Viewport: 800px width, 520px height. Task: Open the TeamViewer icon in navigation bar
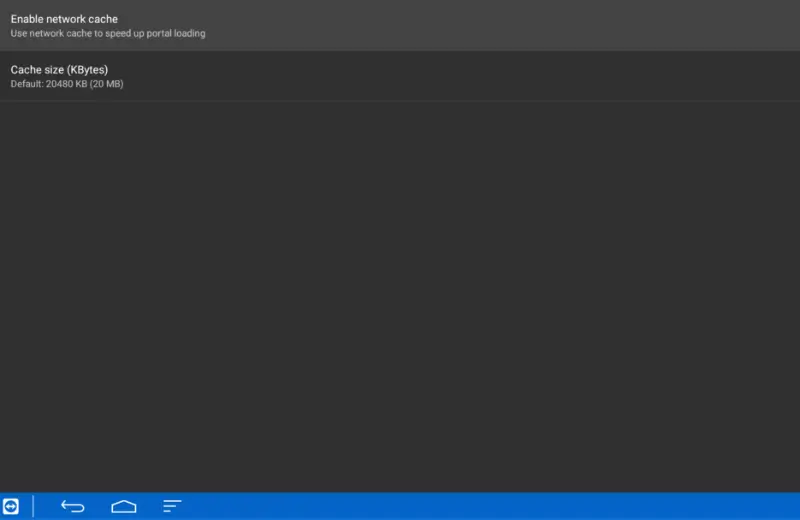[x=11, y=506]
